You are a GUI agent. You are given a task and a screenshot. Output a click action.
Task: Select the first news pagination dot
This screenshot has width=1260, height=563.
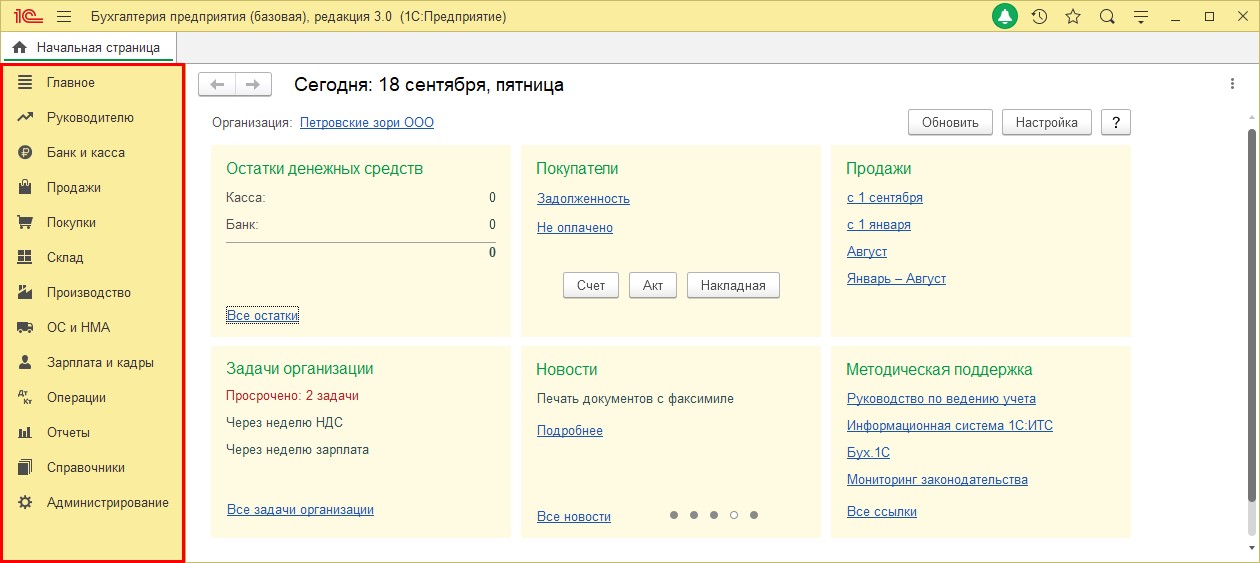click(x=674, y=515)
